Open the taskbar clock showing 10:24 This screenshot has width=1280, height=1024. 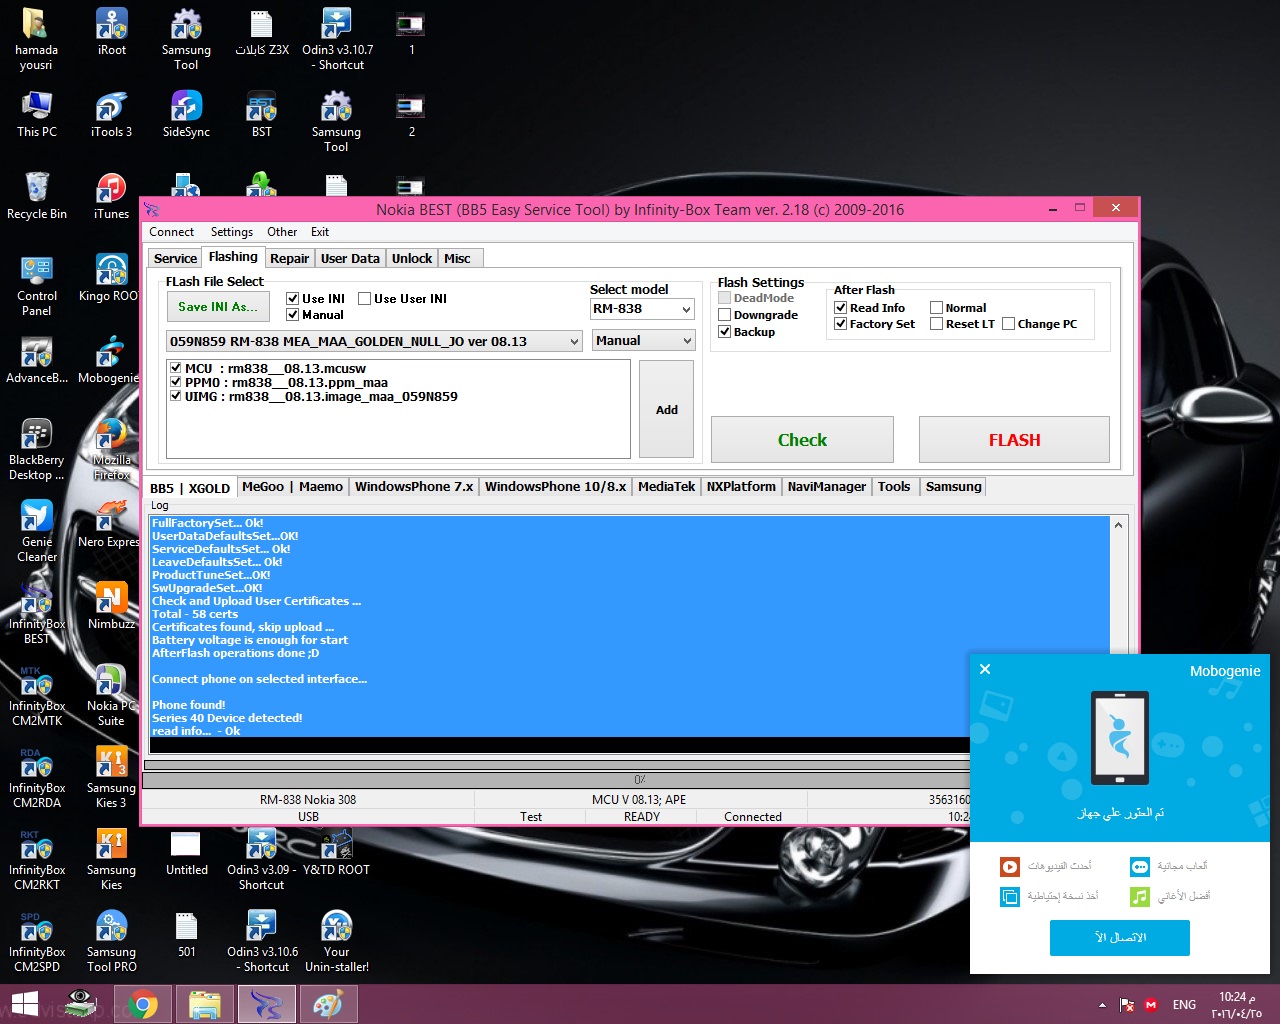tap(1237, 1005)
